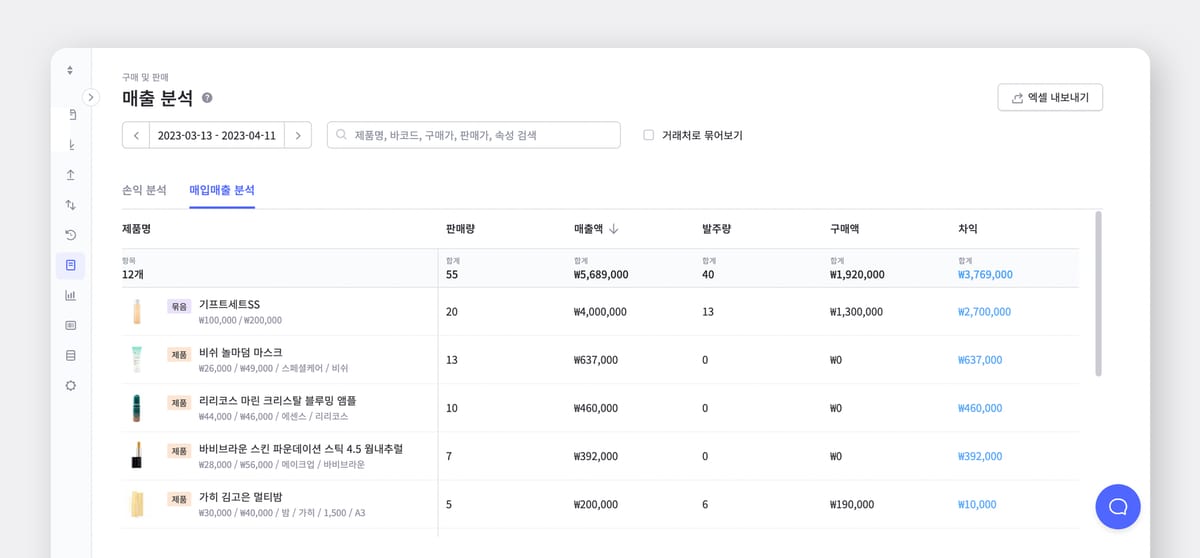Switch to the 손익 분석 tab

click(x=144, y=190)
